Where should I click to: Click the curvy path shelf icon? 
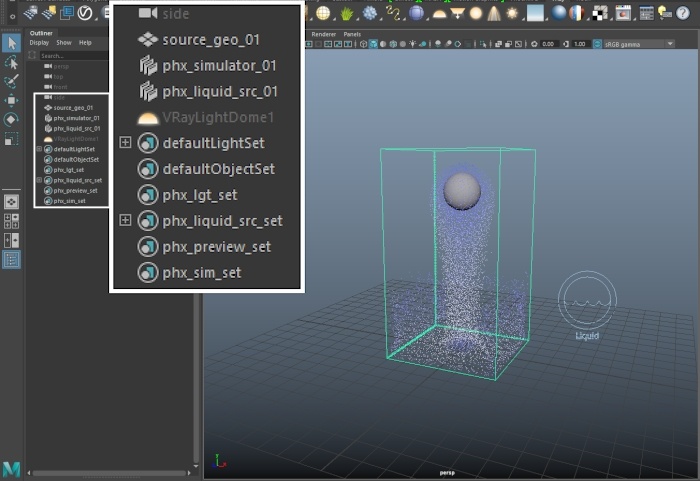point(393,13)
